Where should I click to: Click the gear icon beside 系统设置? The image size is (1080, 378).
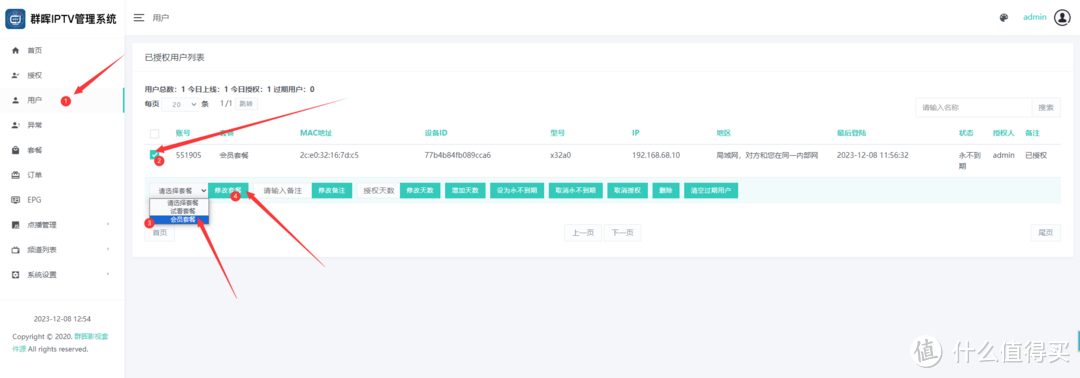point(15,275)
